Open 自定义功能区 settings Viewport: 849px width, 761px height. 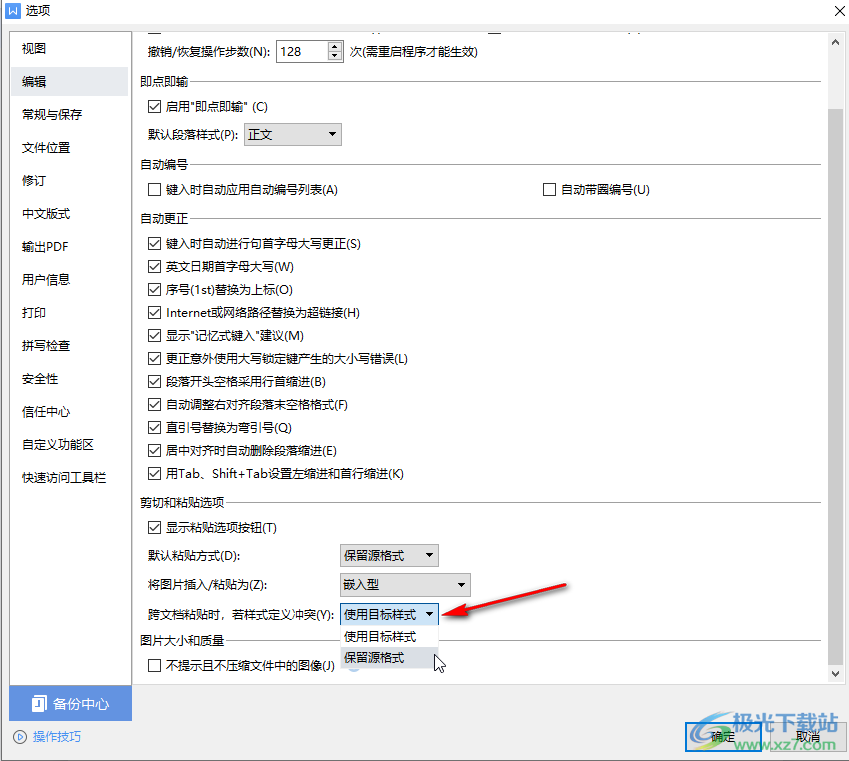click(58, 445)
